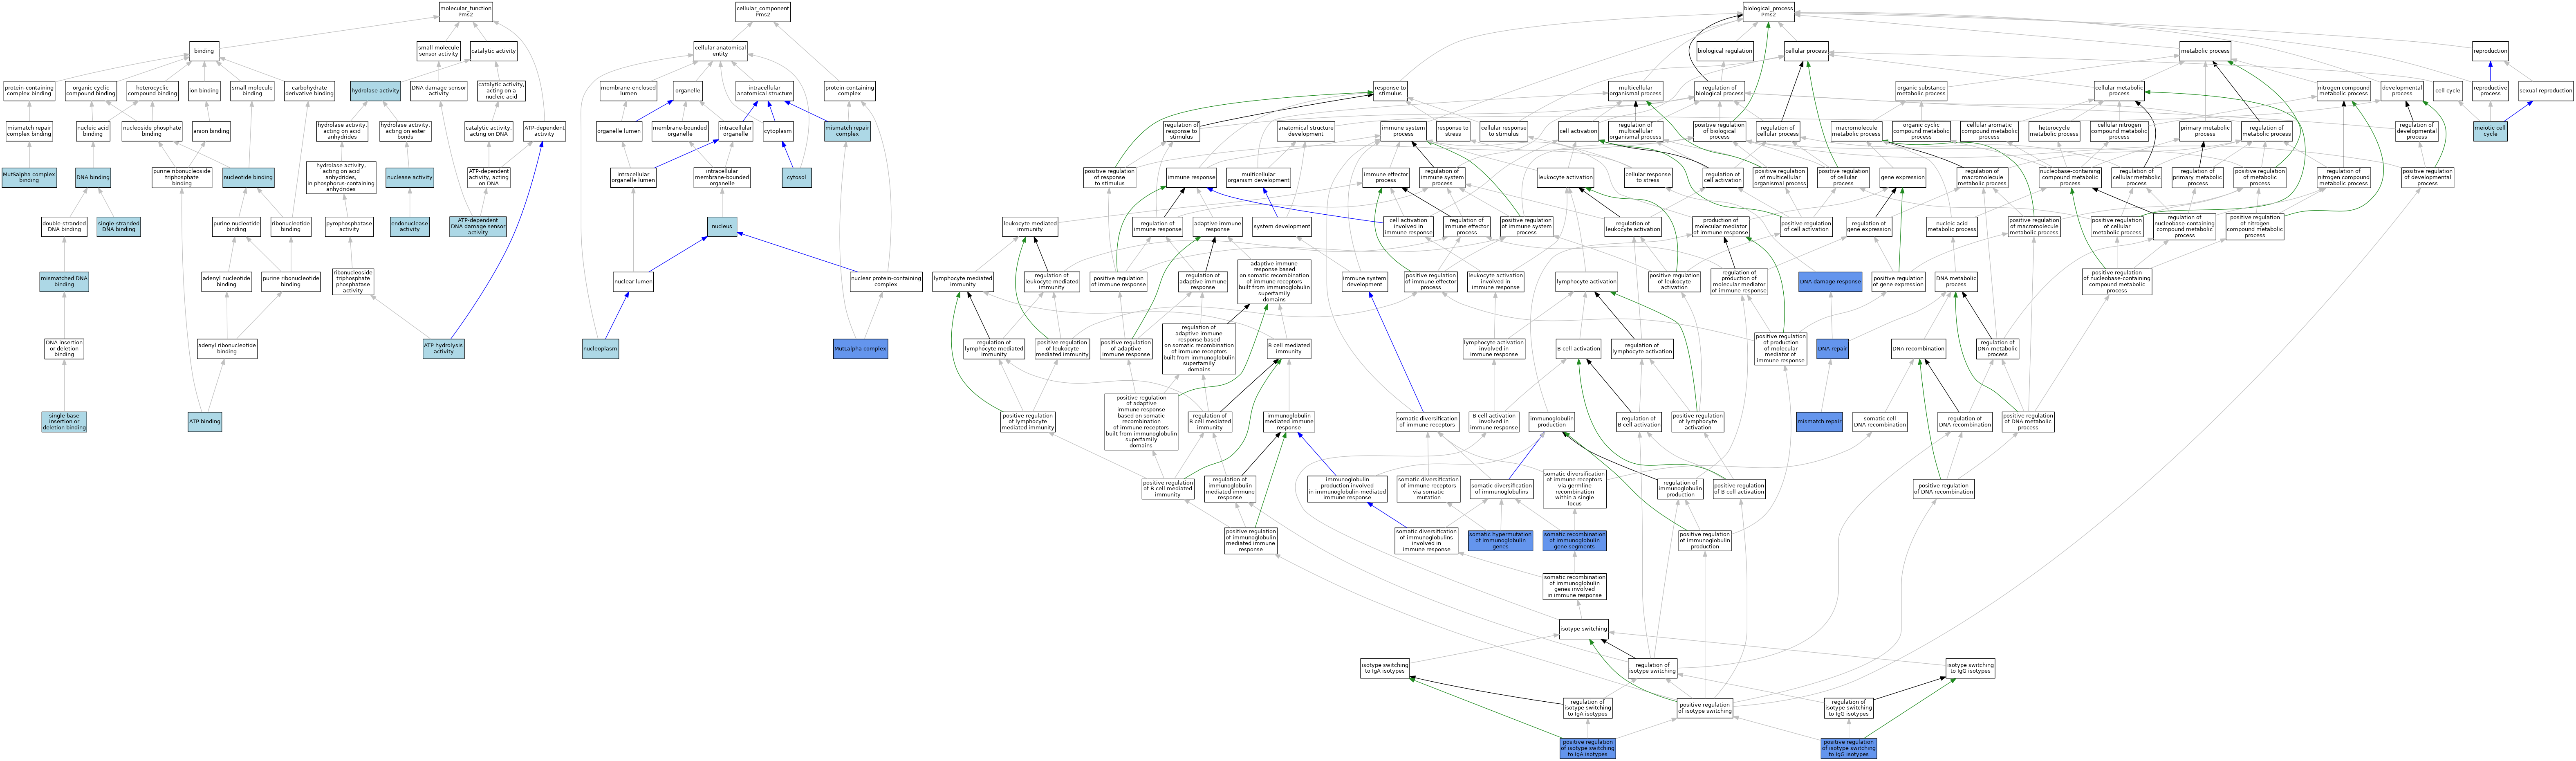Select the 'reproduction' node
2576x761 pixels.
point(2490,51)
